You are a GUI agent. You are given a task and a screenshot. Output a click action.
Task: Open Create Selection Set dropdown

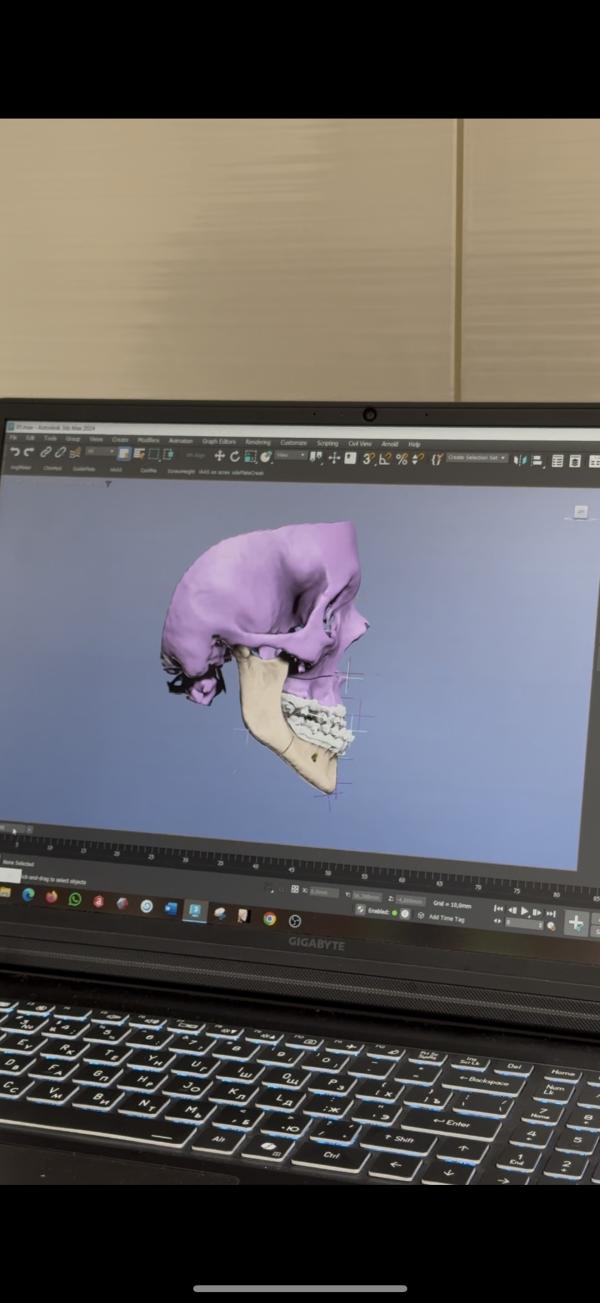[477, 458]
